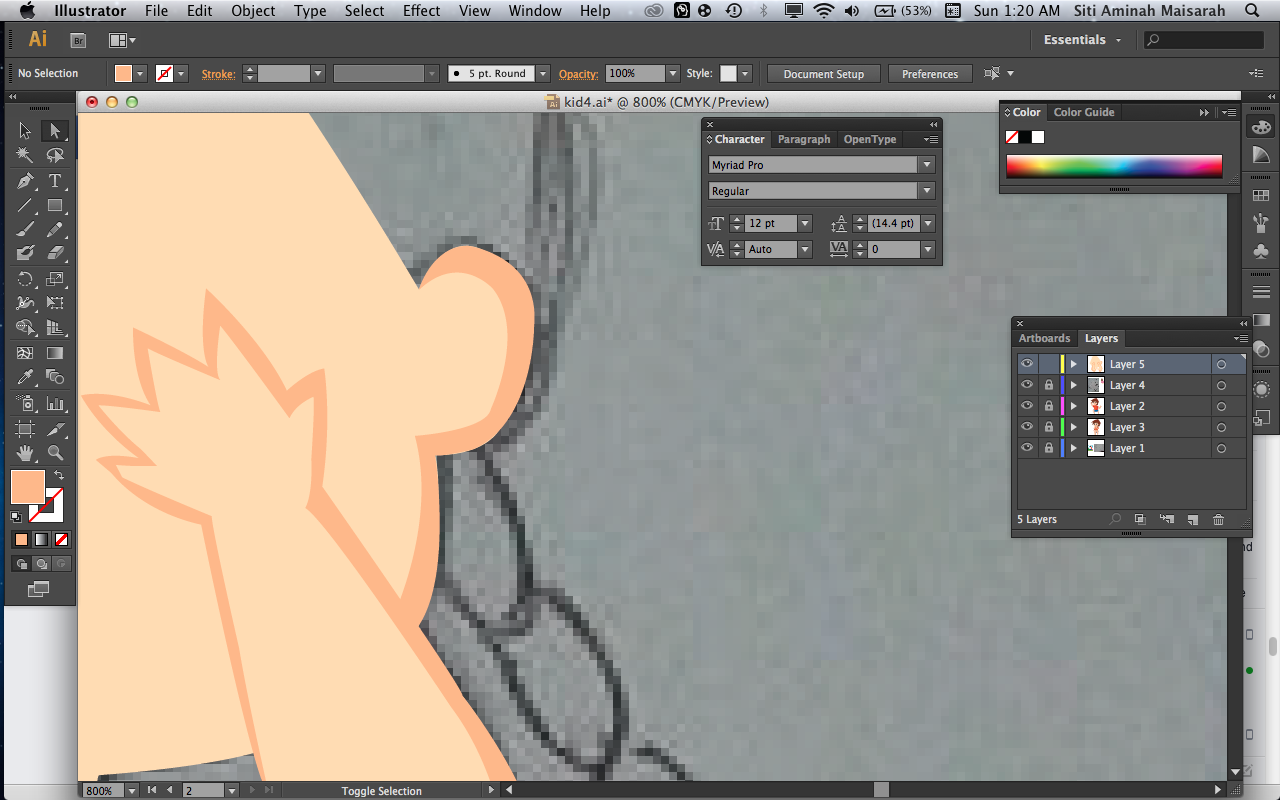Select the Magic Wand tool
This screenshot has width=1280, height=800.
click(25, 156)
